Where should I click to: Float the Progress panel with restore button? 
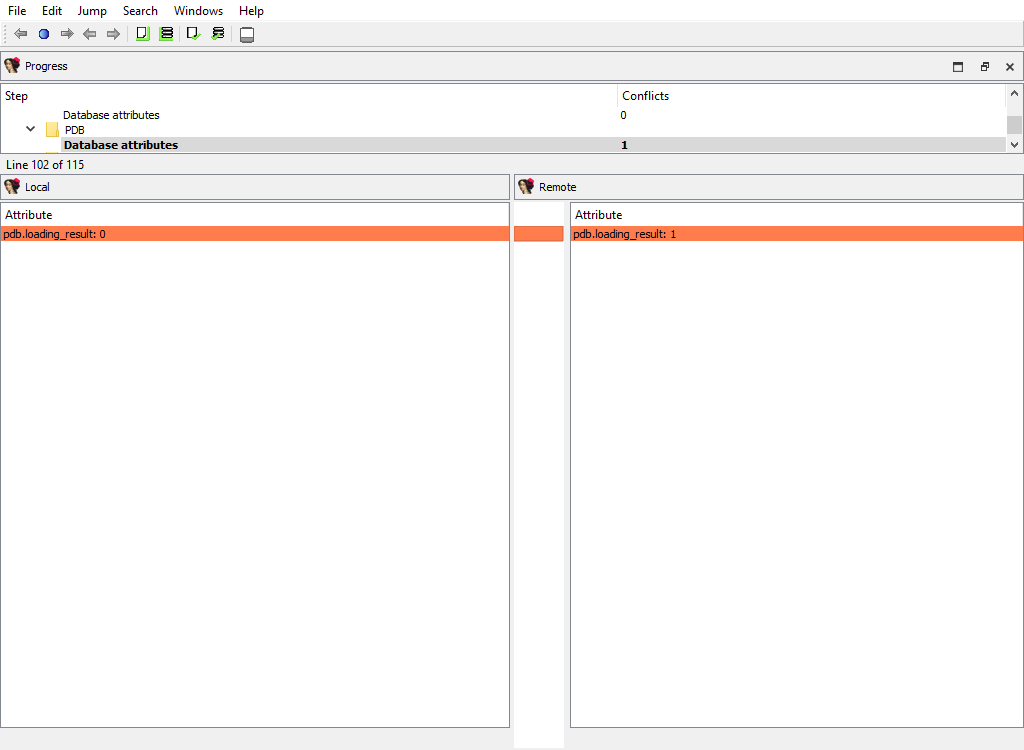click(x=984, y=67)
